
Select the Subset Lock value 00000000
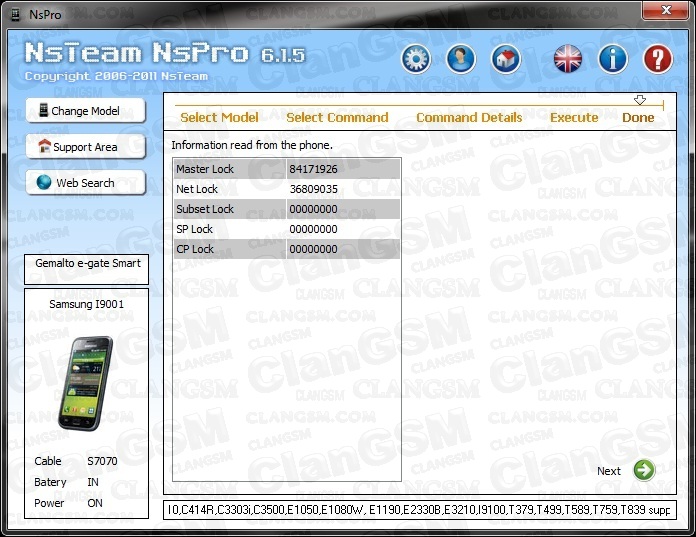pos(313,209)
